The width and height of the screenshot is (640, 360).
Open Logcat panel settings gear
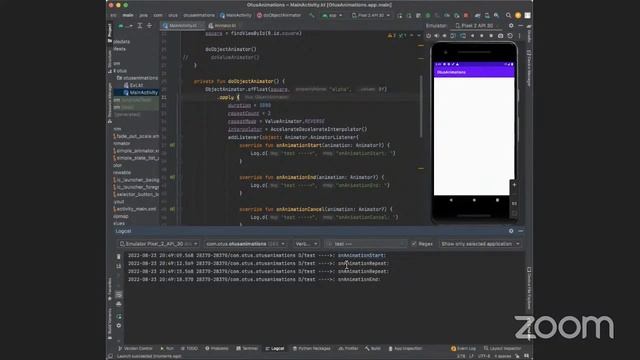tap(511, 231)
